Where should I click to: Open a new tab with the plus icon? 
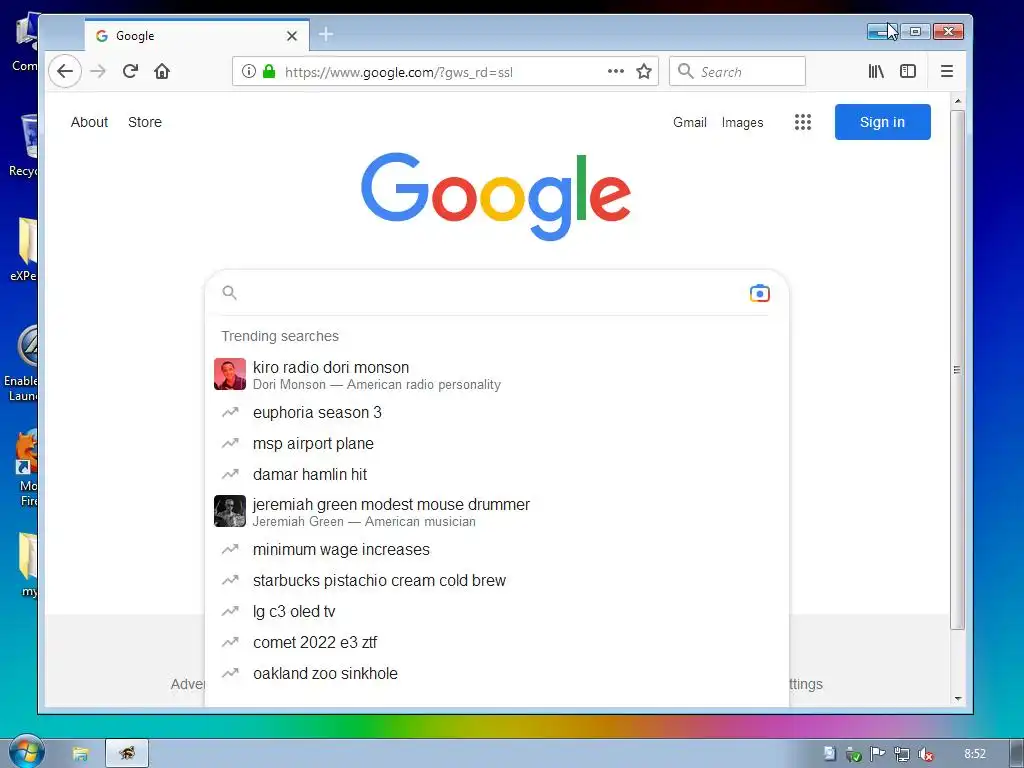tap(326, 34)
